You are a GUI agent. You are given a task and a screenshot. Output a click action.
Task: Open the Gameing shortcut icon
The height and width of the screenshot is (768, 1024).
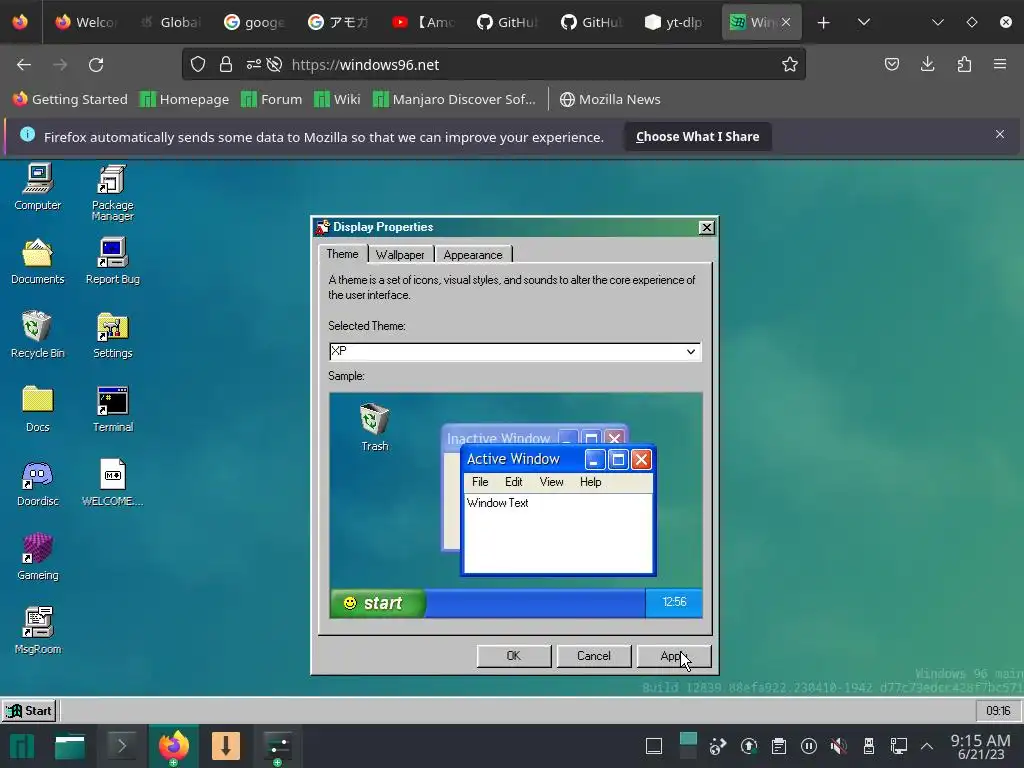pos(38,557)
